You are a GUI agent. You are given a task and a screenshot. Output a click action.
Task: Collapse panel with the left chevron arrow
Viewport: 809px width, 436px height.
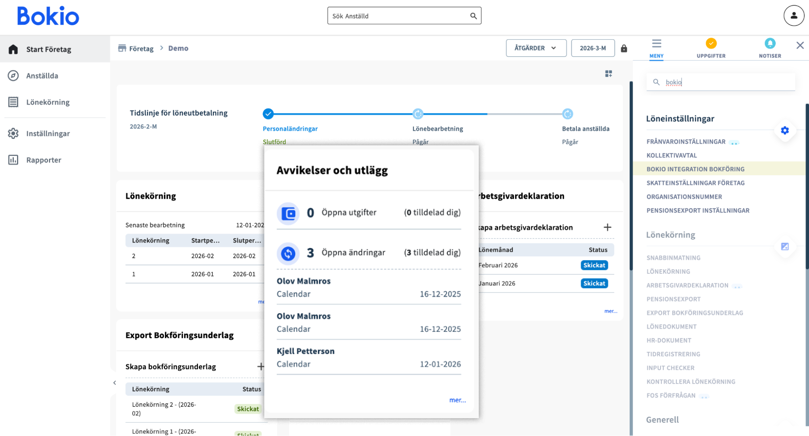pos(114,383)
